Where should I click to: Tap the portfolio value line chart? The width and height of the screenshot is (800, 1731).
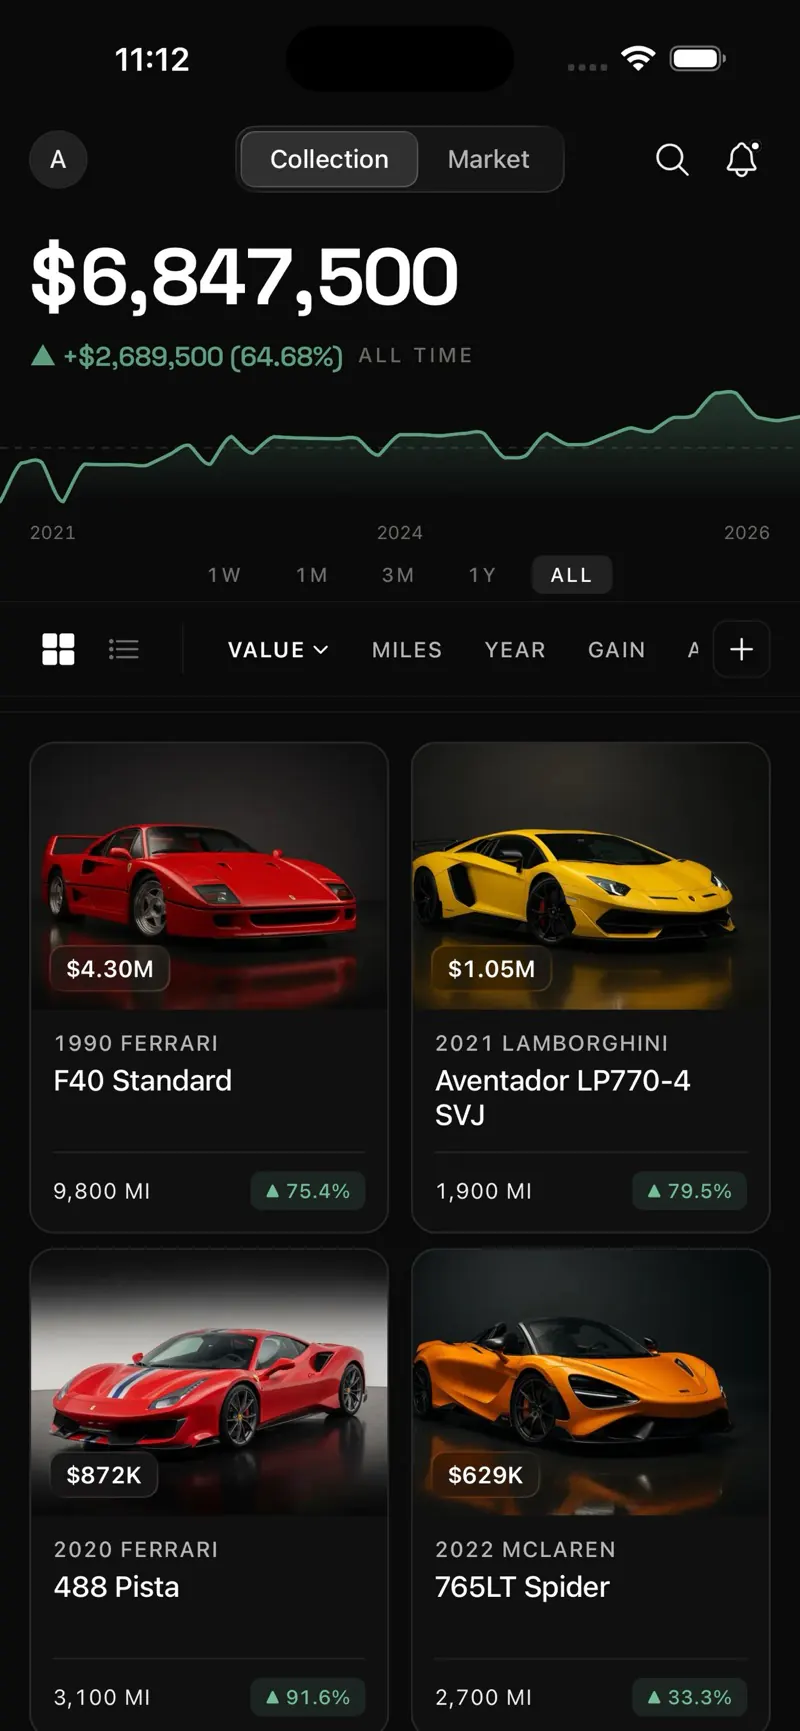click(x=400, y=446)
